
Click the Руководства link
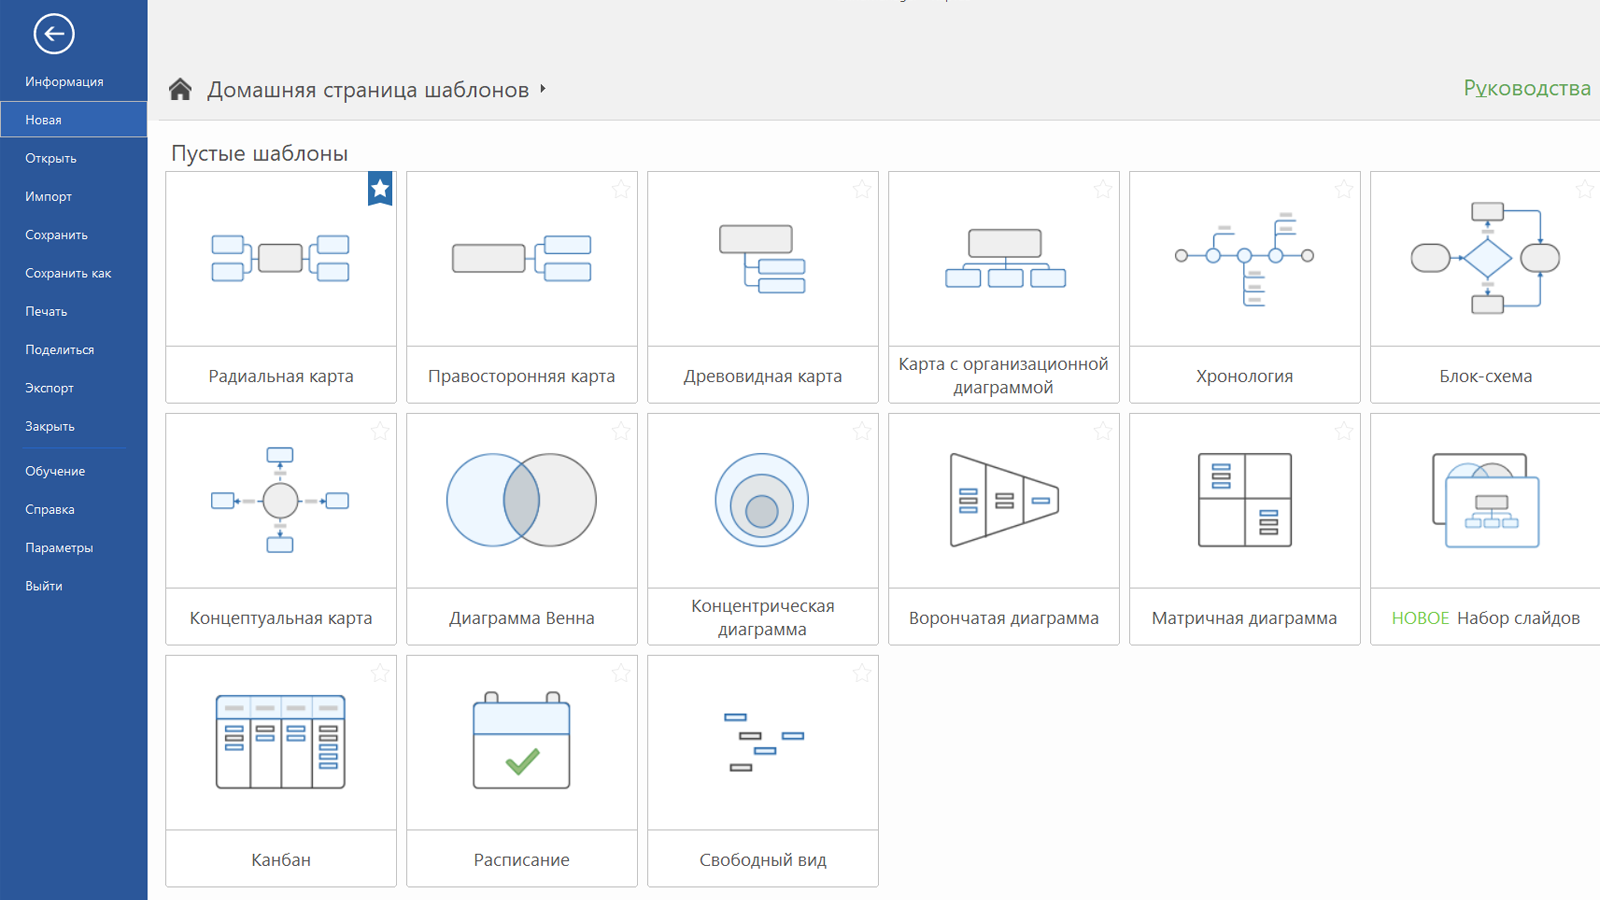tap(1526, 88)
